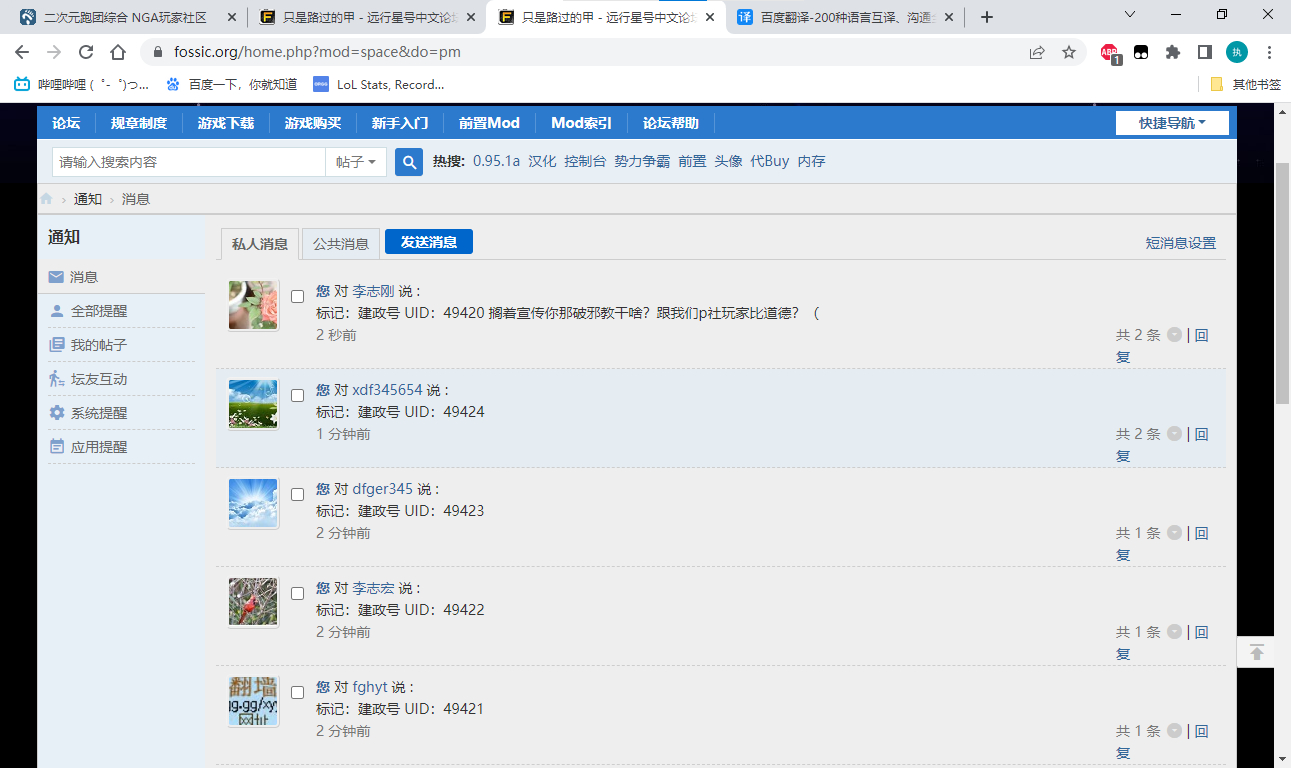Screen dimensions: 1291x768
Task: Expand the 快捷导航 dropdown menu
Action: tap(1171, 122)
